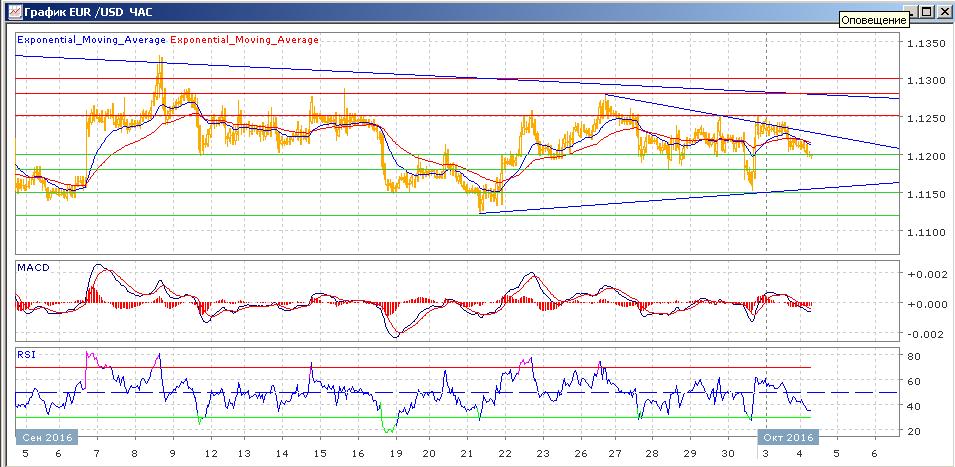
Task: Click the date 19 on time axis
Action: click(396, 454)
